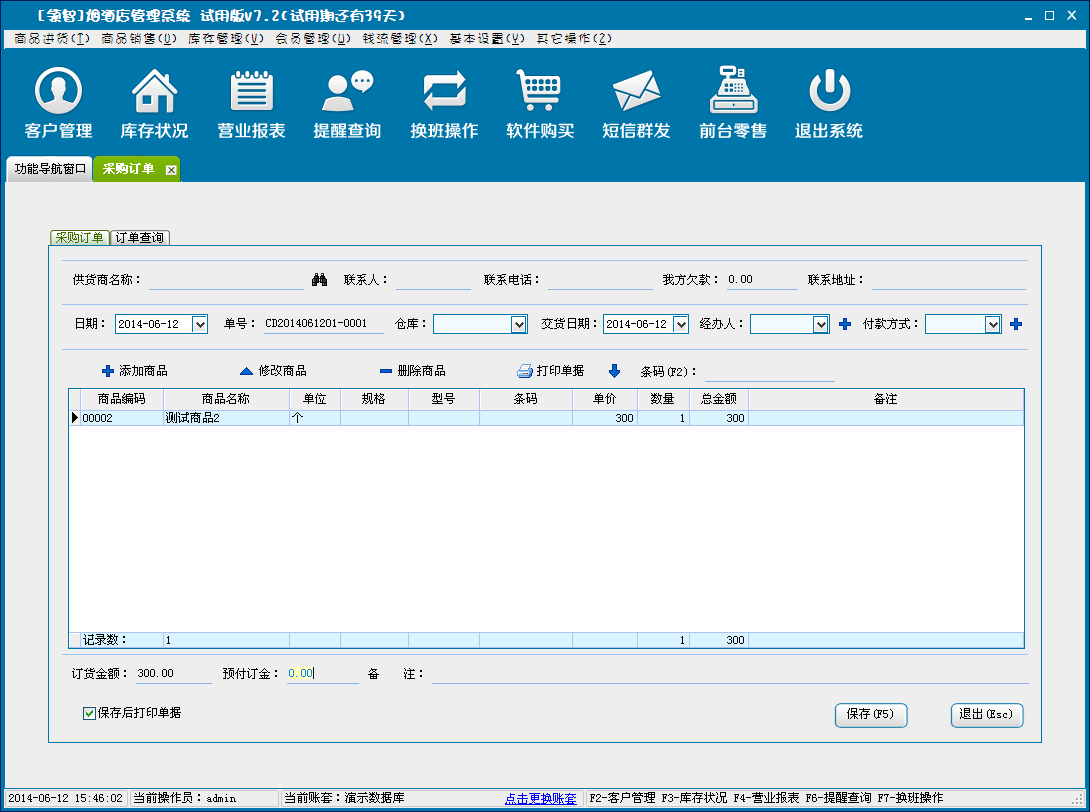The image size is (1090, 812).
Task: Click 添加商品 add product button
Action: click(135, 371)
